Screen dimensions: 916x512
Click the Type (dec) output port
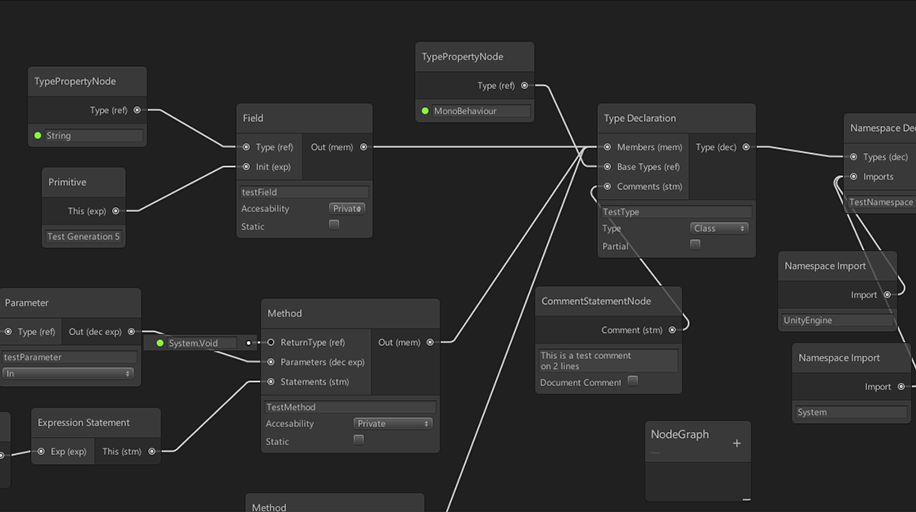click(746, 147)
